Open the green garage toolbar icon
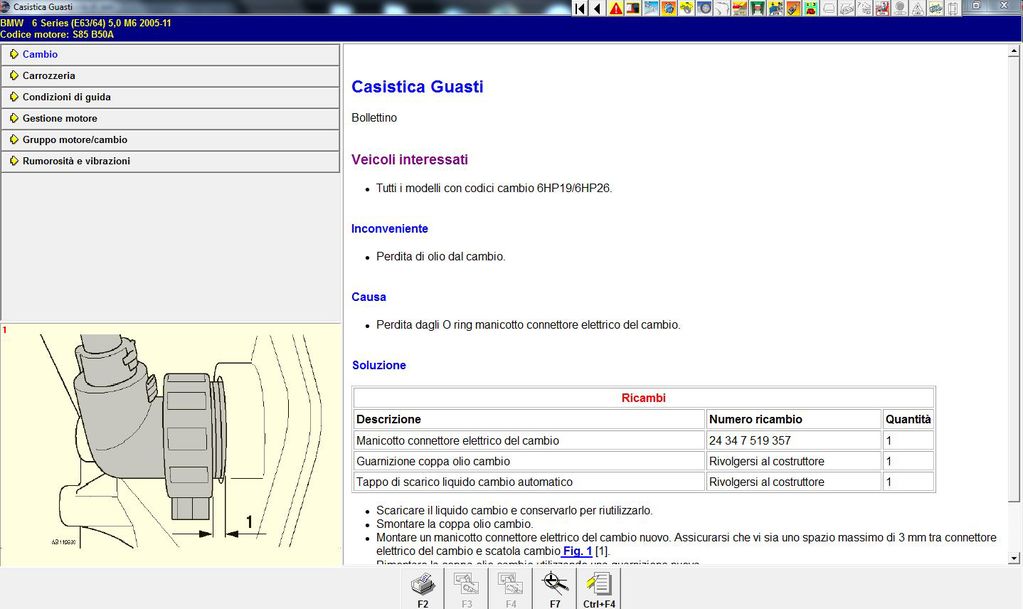 (757, 8)
